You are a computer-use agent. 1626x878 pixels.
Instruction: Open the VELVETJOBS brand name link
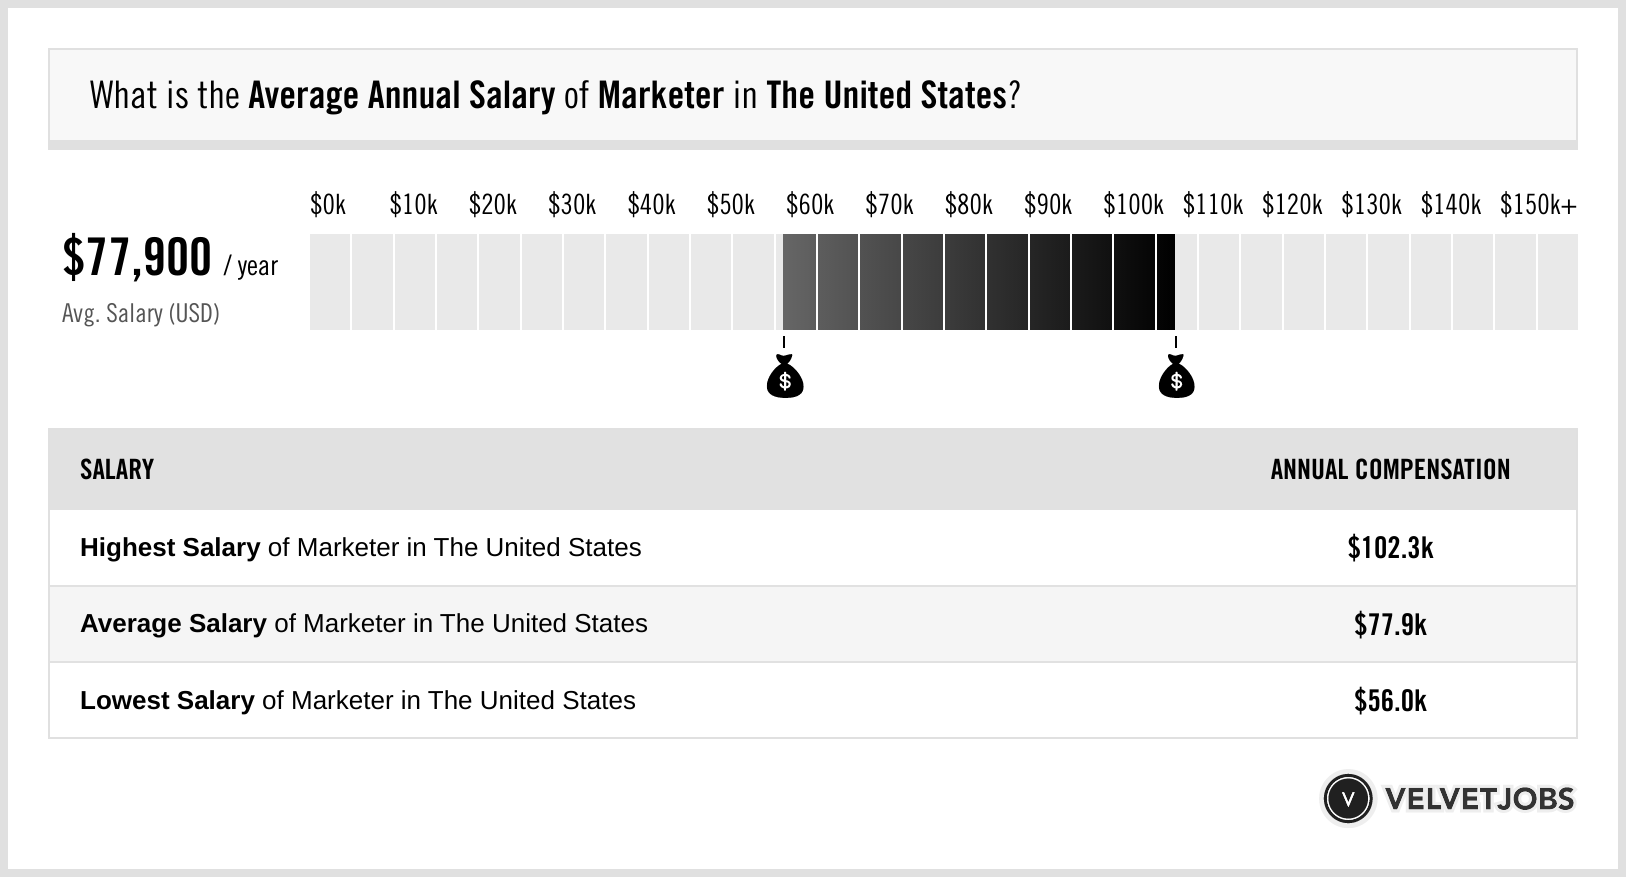click(x=1479, y=799)
